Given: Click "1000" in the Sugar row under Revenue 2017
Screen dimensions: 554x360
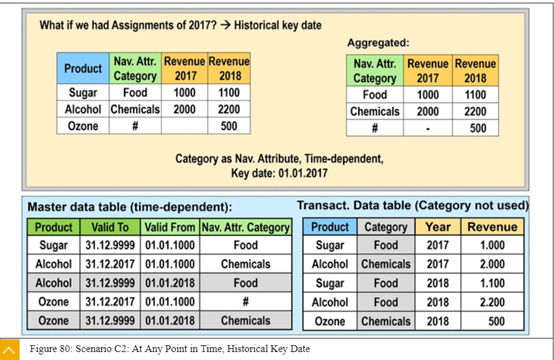Looking at the screenshot, I should [184, 93].
